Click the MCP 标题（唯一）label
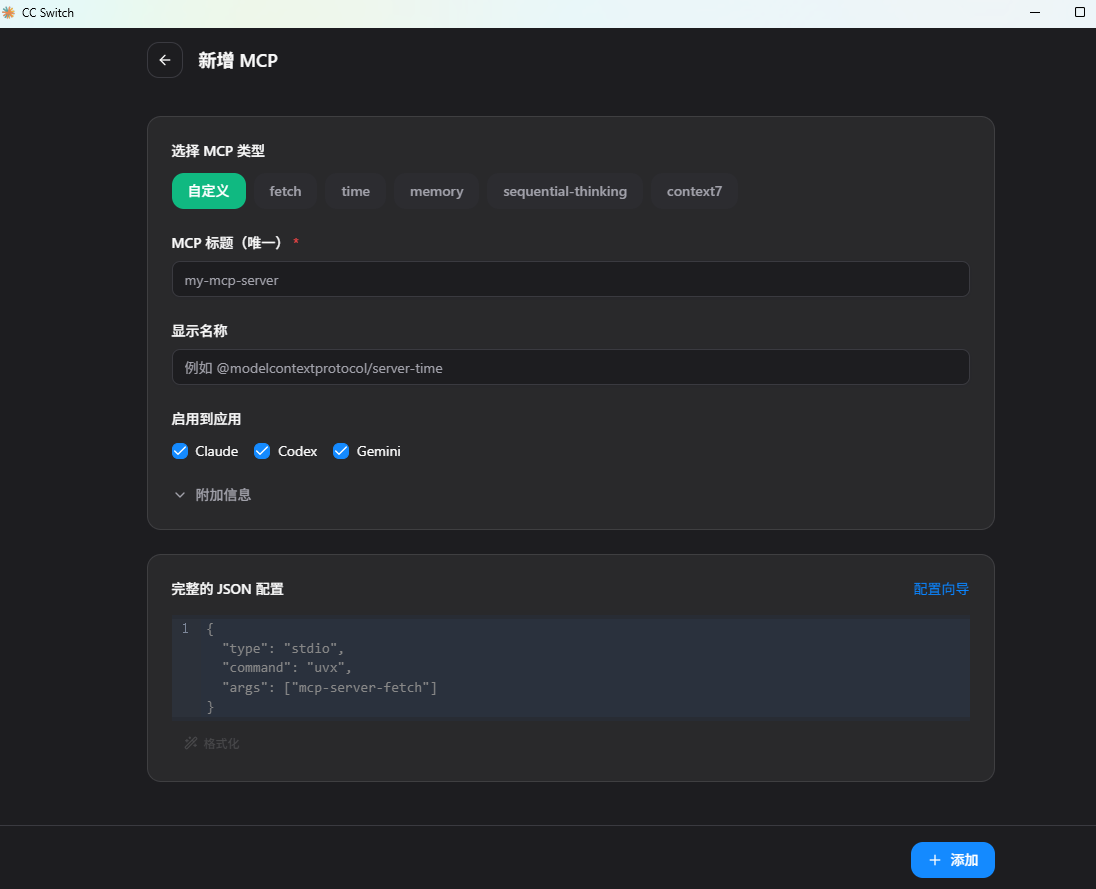1096x889 pixels. (226, 243)
